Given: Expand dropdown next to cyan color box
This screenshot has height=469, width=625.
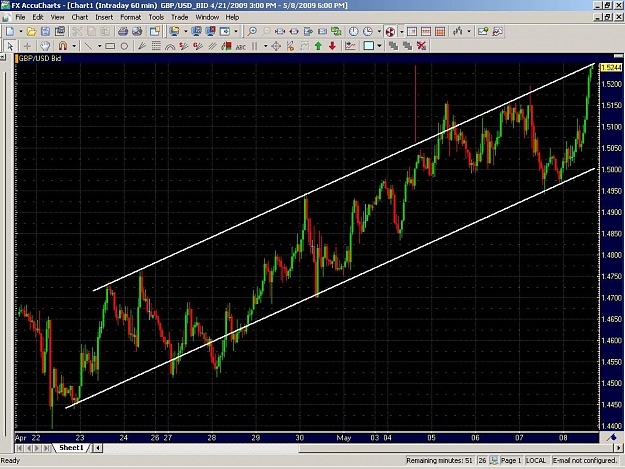Looking at the screenshot, I should [x=379, y=46].
